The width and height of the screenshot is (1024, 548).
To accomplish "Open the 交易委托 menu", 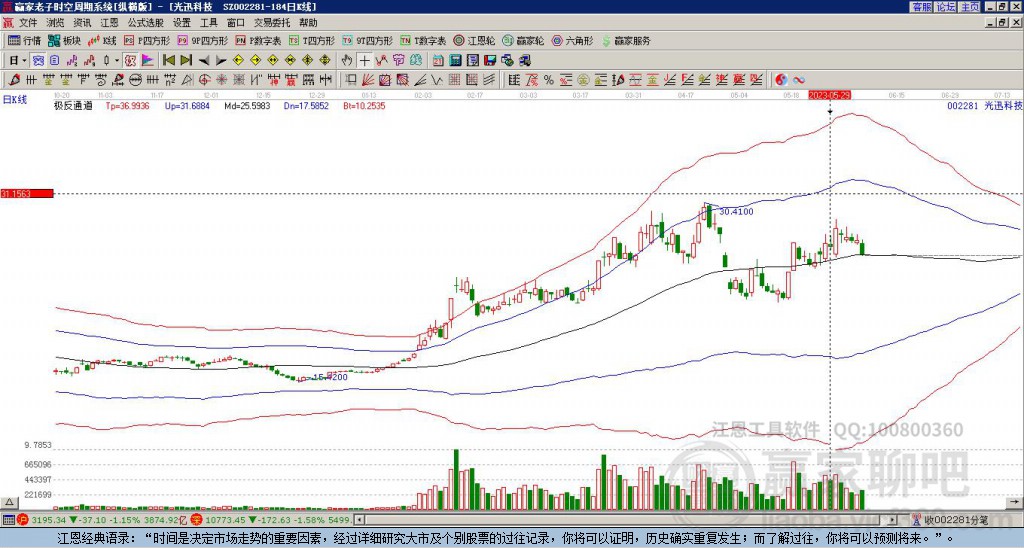I will click(269, 22).
